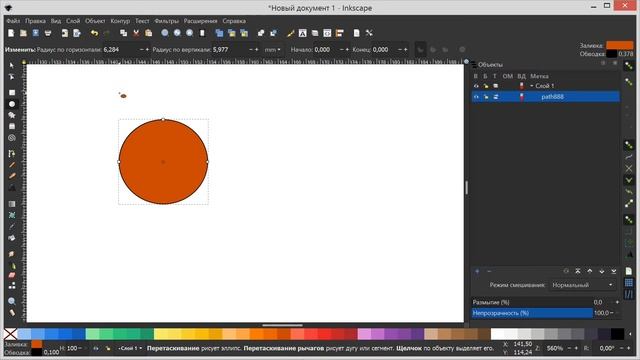Viewport: 640px width, 360px height.
Task: Open blend mode Нормальный dropdown
Action: 582,285
